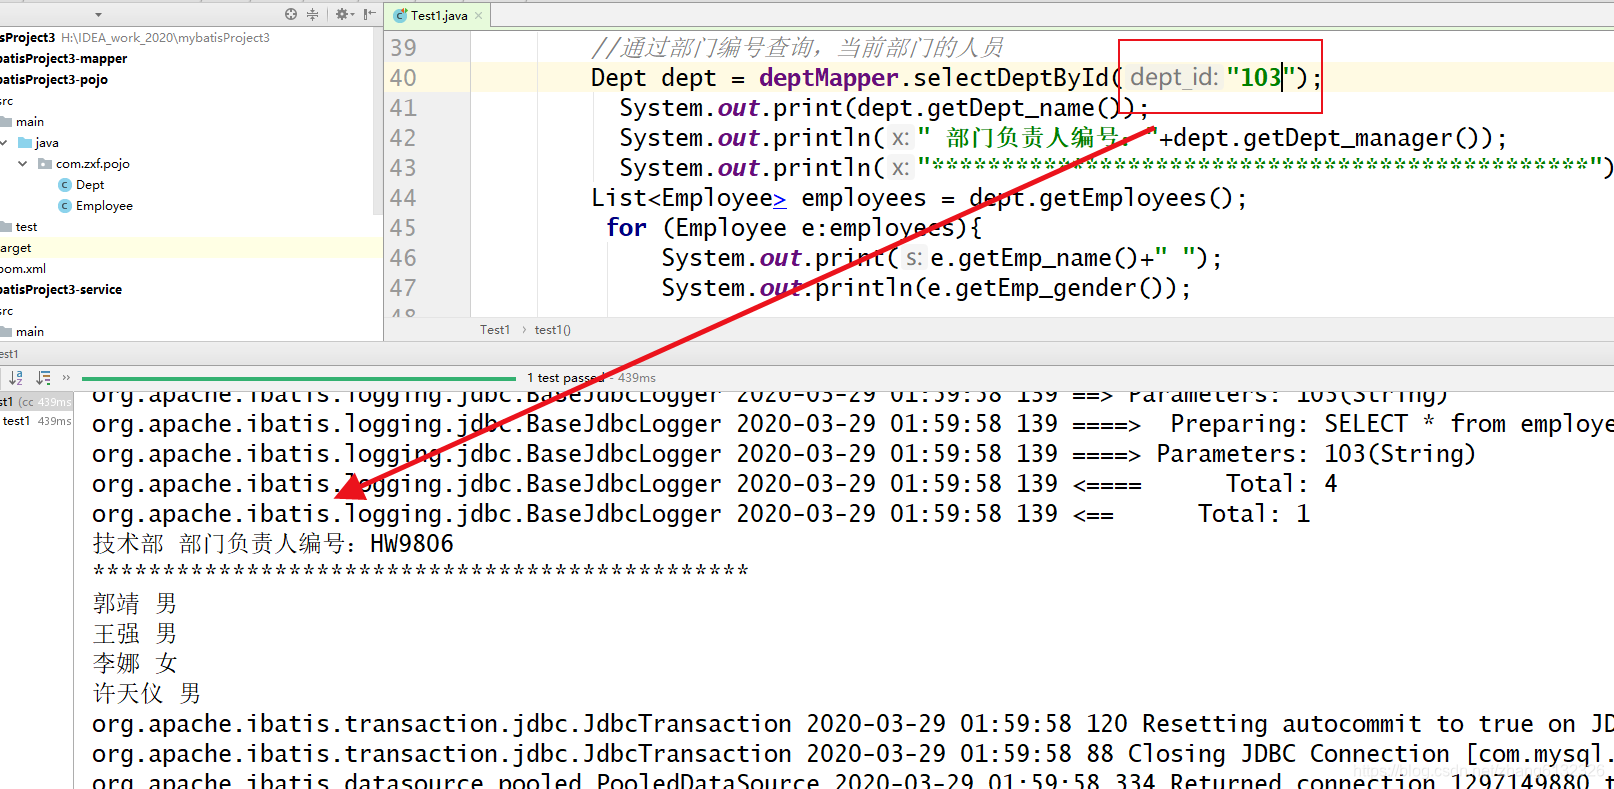The height and width of the screenshot is (789, 1614).
Task: Click the Dept class icon
Action: point(65,185)
